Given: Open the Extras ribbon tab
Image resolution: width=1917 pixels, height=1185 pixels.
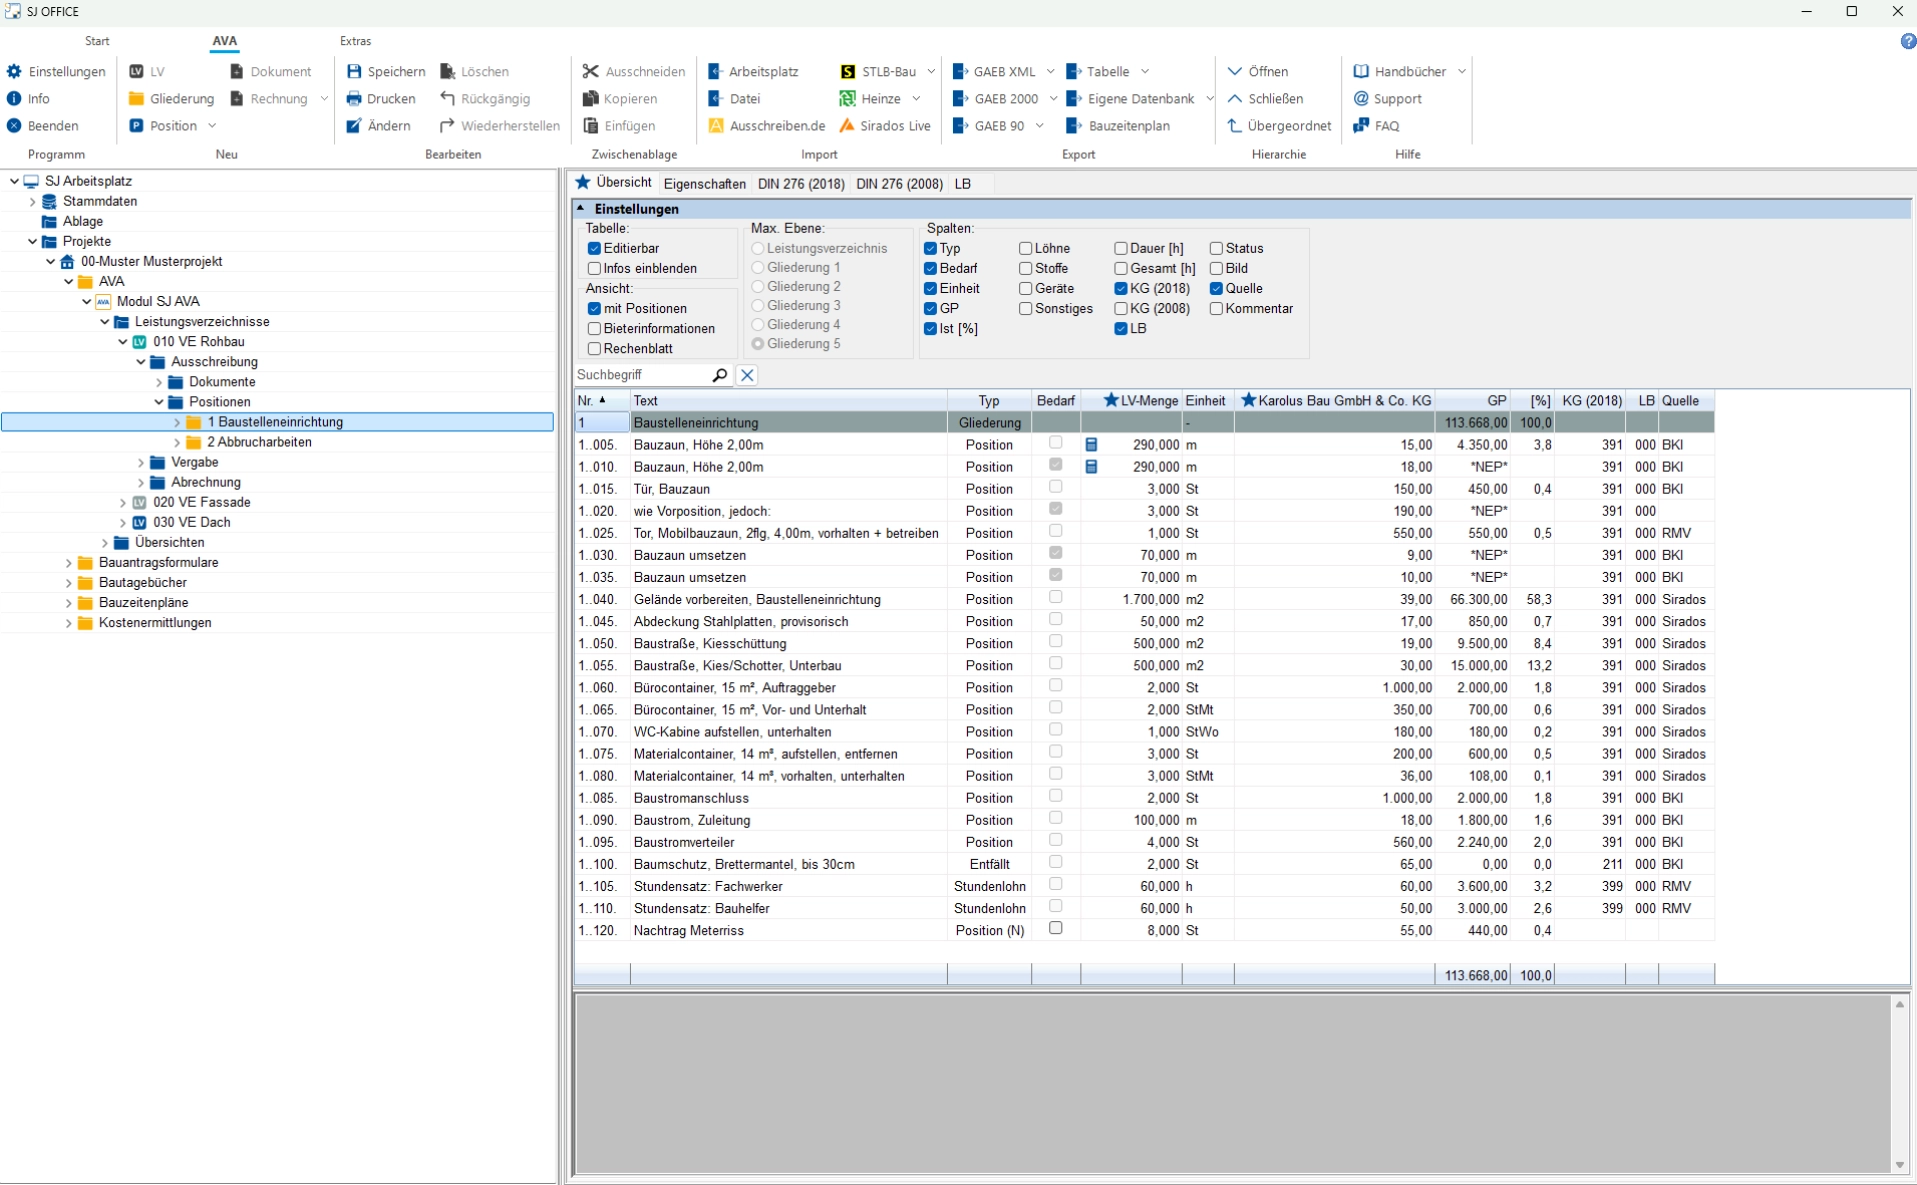Looking at the screenshot, I should 355,41.
